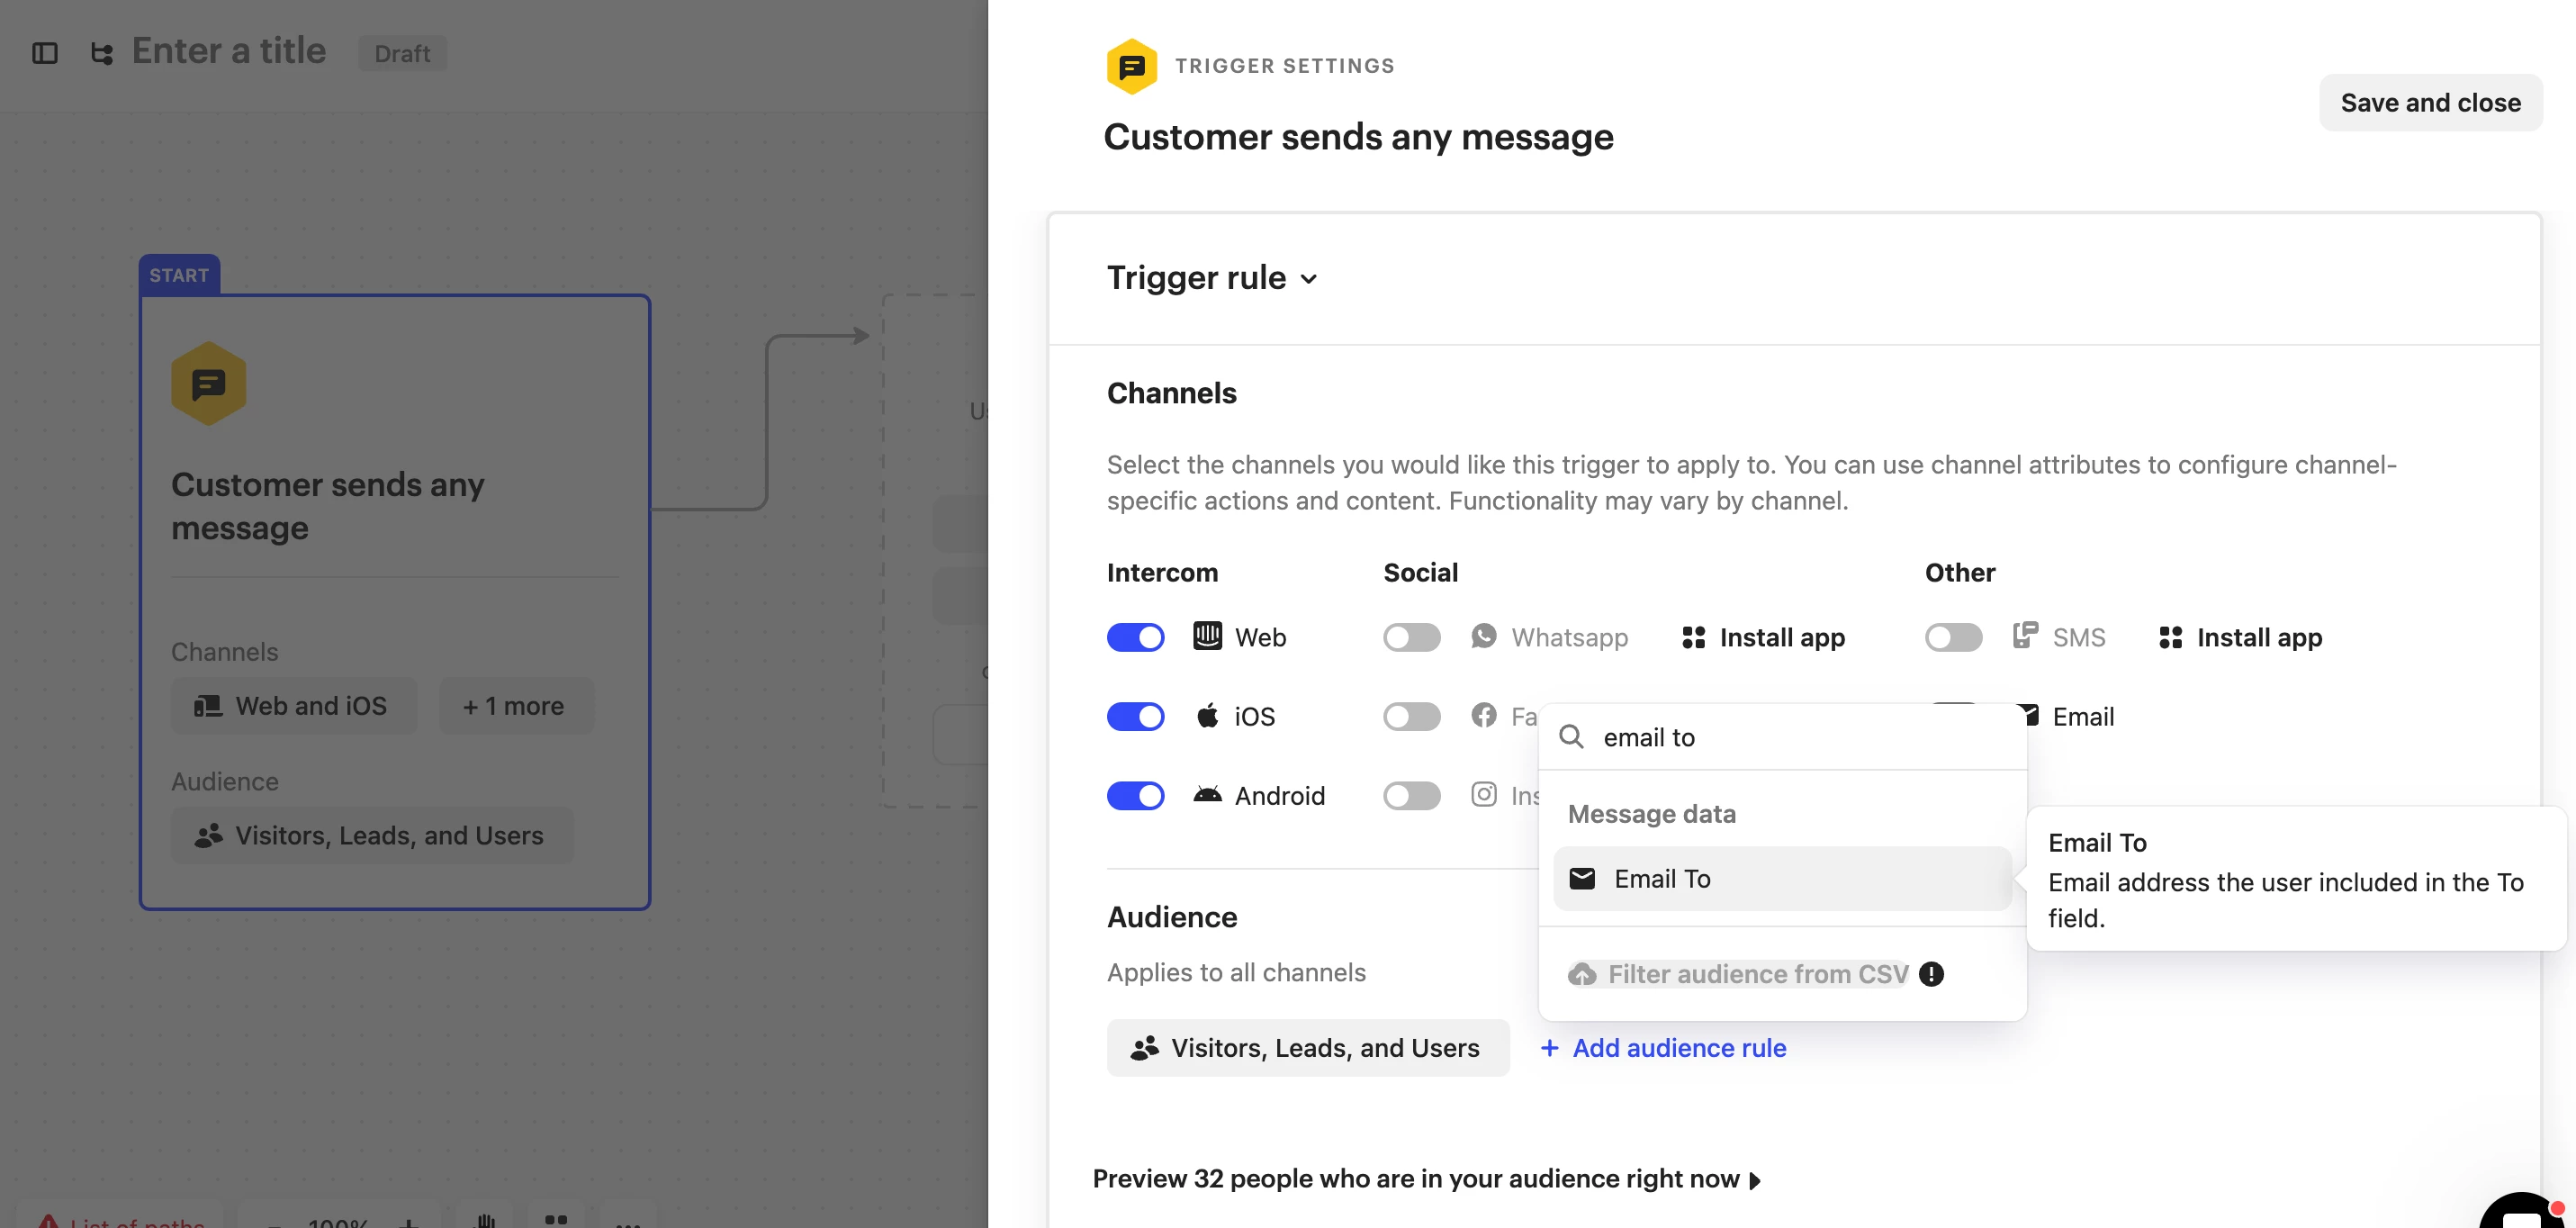Click the Whatsapp channel label
Screen dimensions: 2576x1228
coord(1569,637)
